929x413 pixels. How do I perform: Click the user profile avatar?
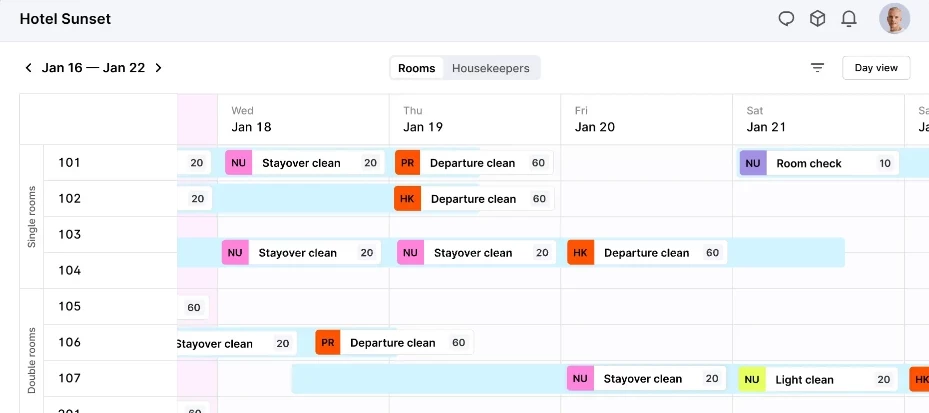point(894,18)
